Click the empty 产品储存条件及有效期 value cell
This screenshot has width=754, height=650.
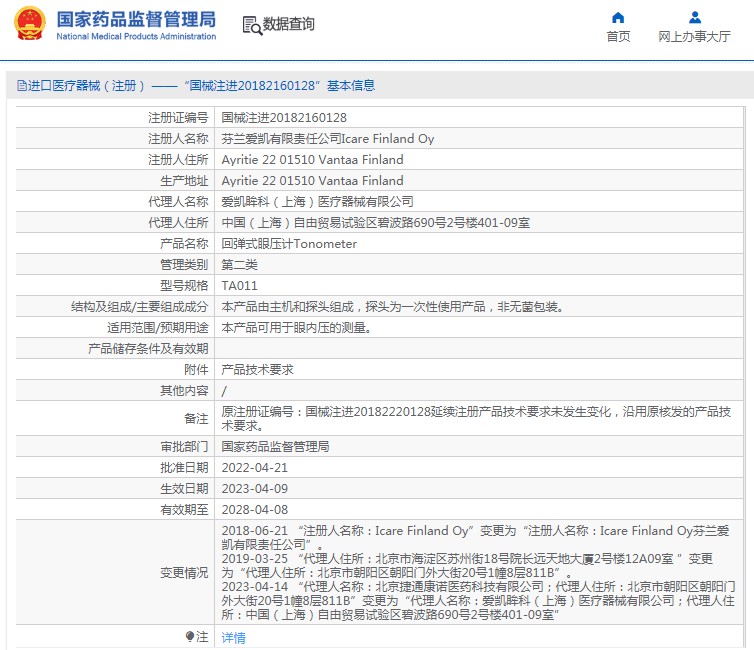tap(479, 349)
